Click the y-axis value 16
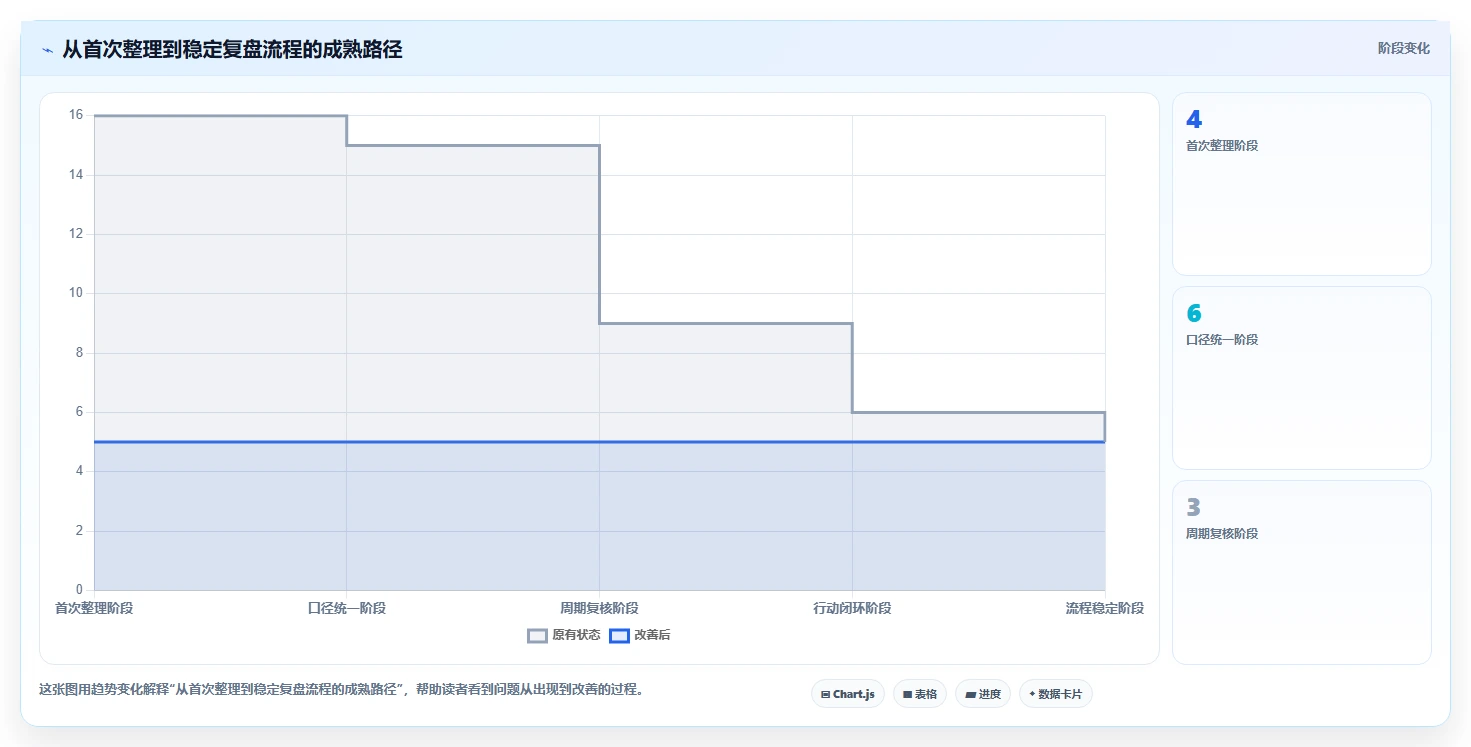 click(76, 115)
